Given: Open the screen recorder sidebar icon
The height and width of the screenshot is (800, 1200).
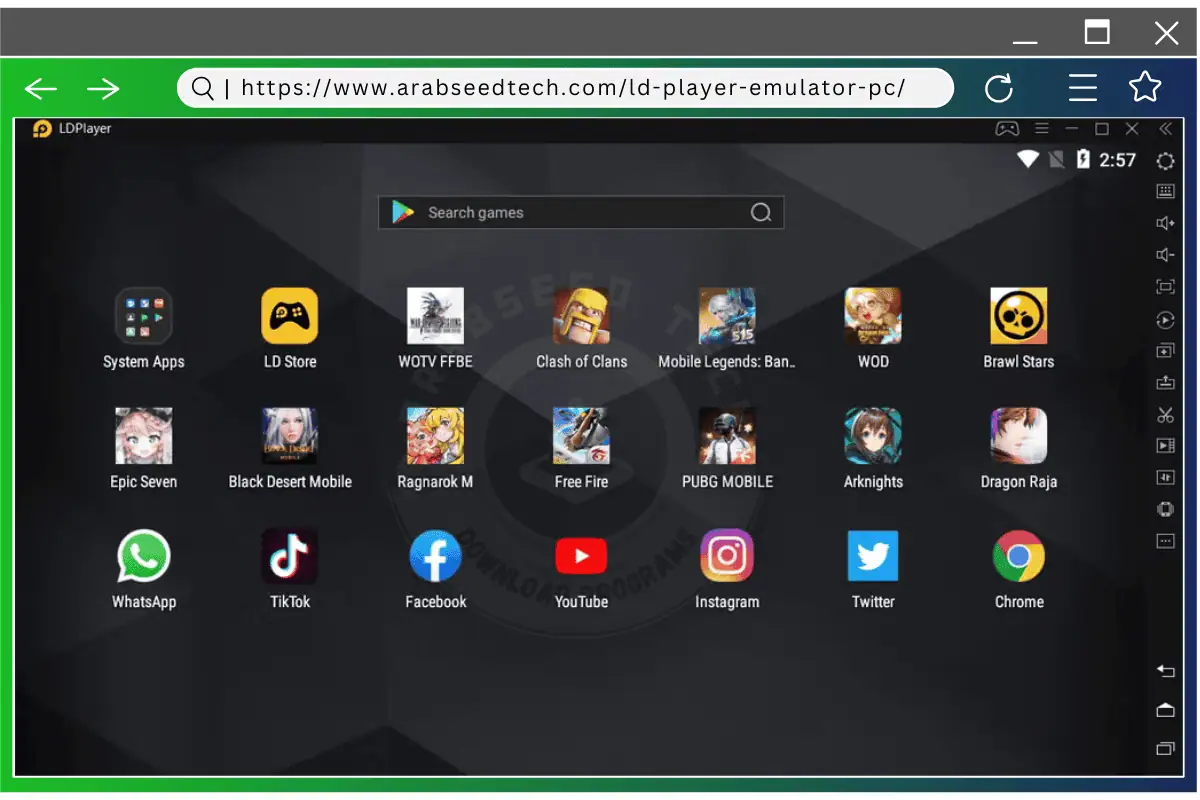Looking at the screenshot, I should coord(1166,445).
